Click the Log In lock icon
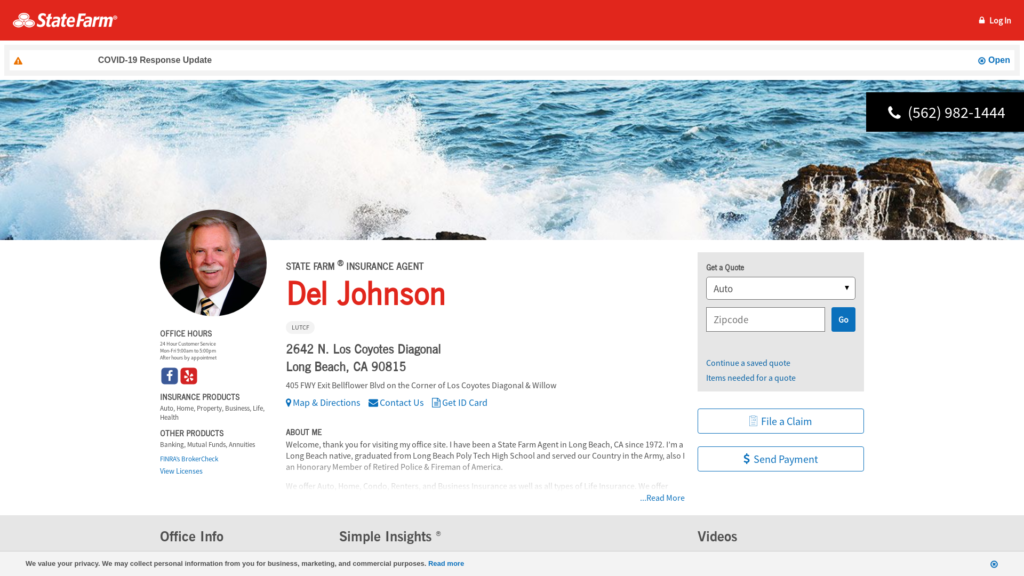The height and width of the screenshot is (576, 1024). pyautogui.click(x=982, y=21)
